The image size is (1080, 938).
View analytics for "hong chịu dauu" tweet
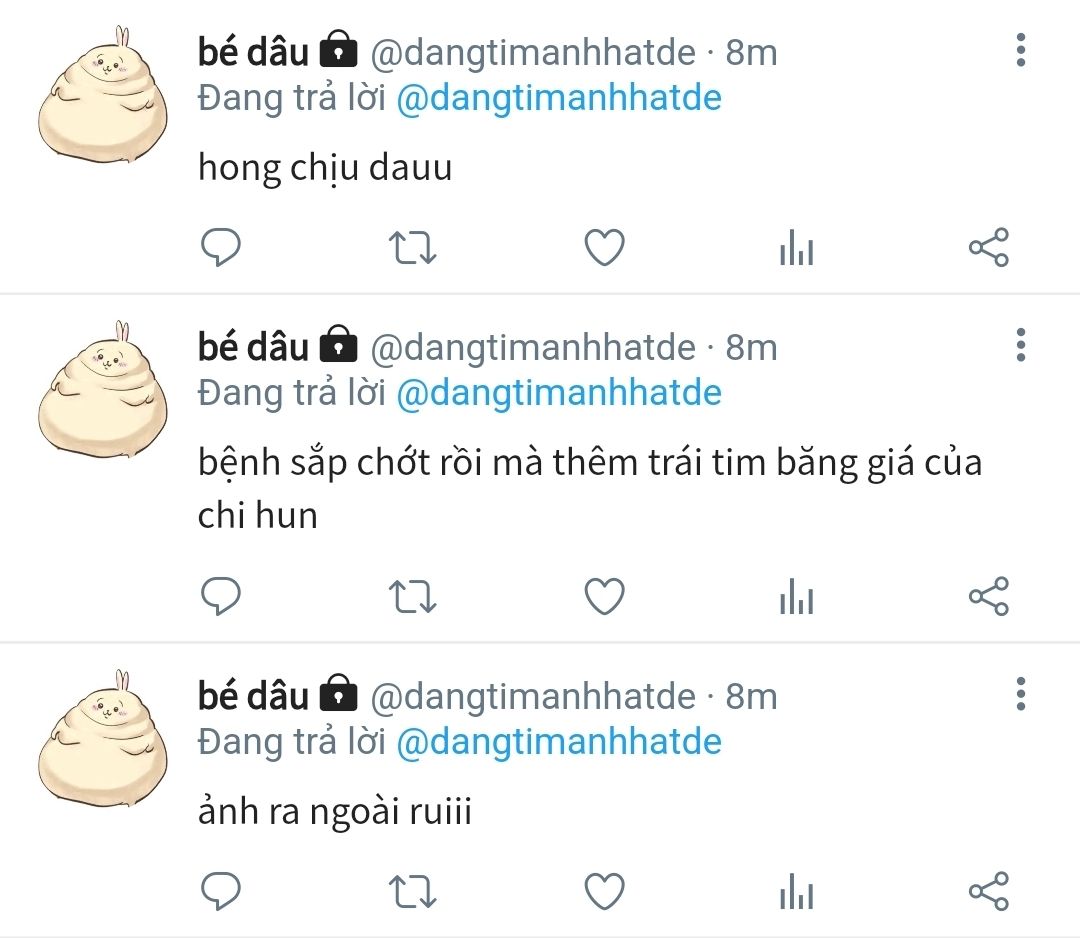796,247
